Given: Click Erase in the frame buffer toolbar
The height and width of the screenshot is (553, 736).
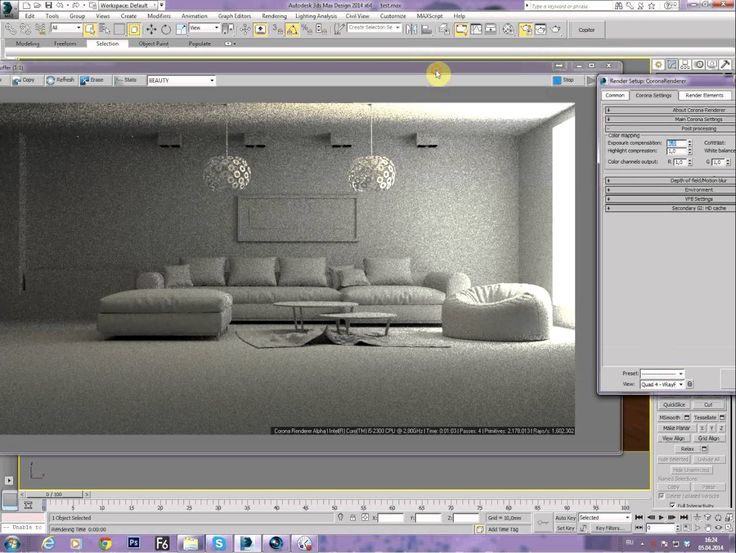Looking at the screenshot, I should click(92, 80).
